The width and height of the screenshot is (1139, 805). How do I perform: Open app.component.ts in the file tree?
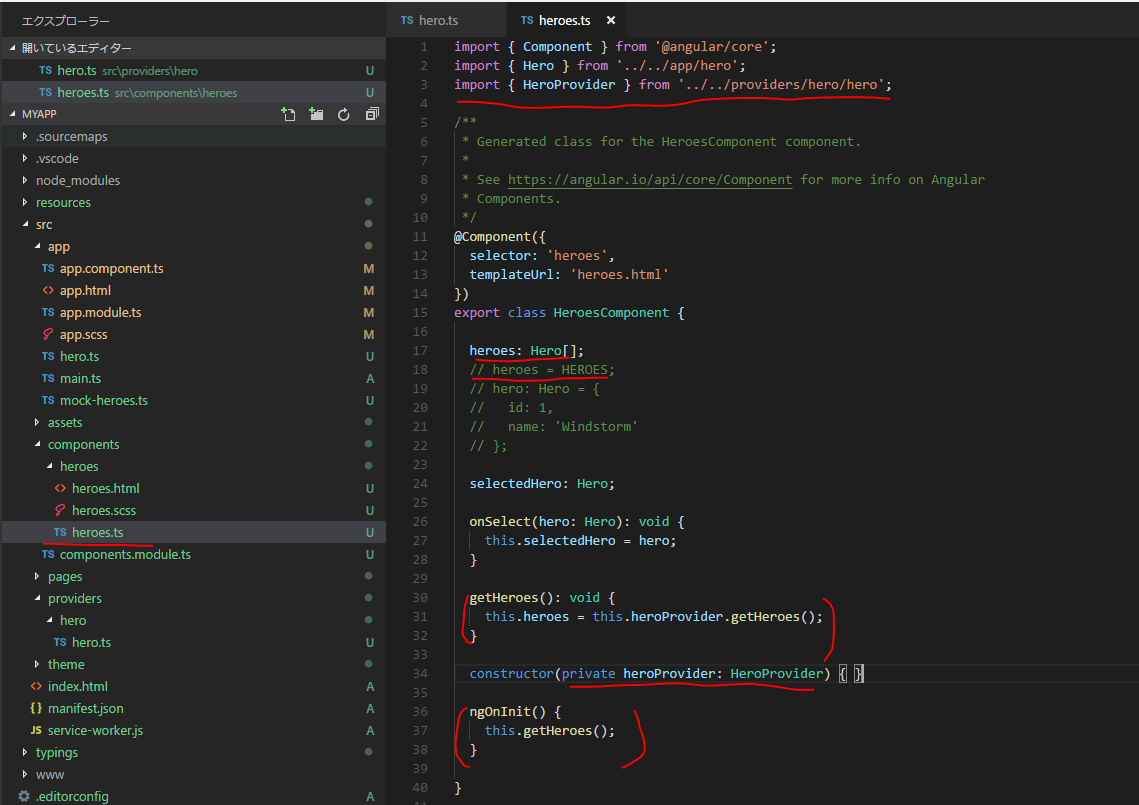[x=194, y=268]
